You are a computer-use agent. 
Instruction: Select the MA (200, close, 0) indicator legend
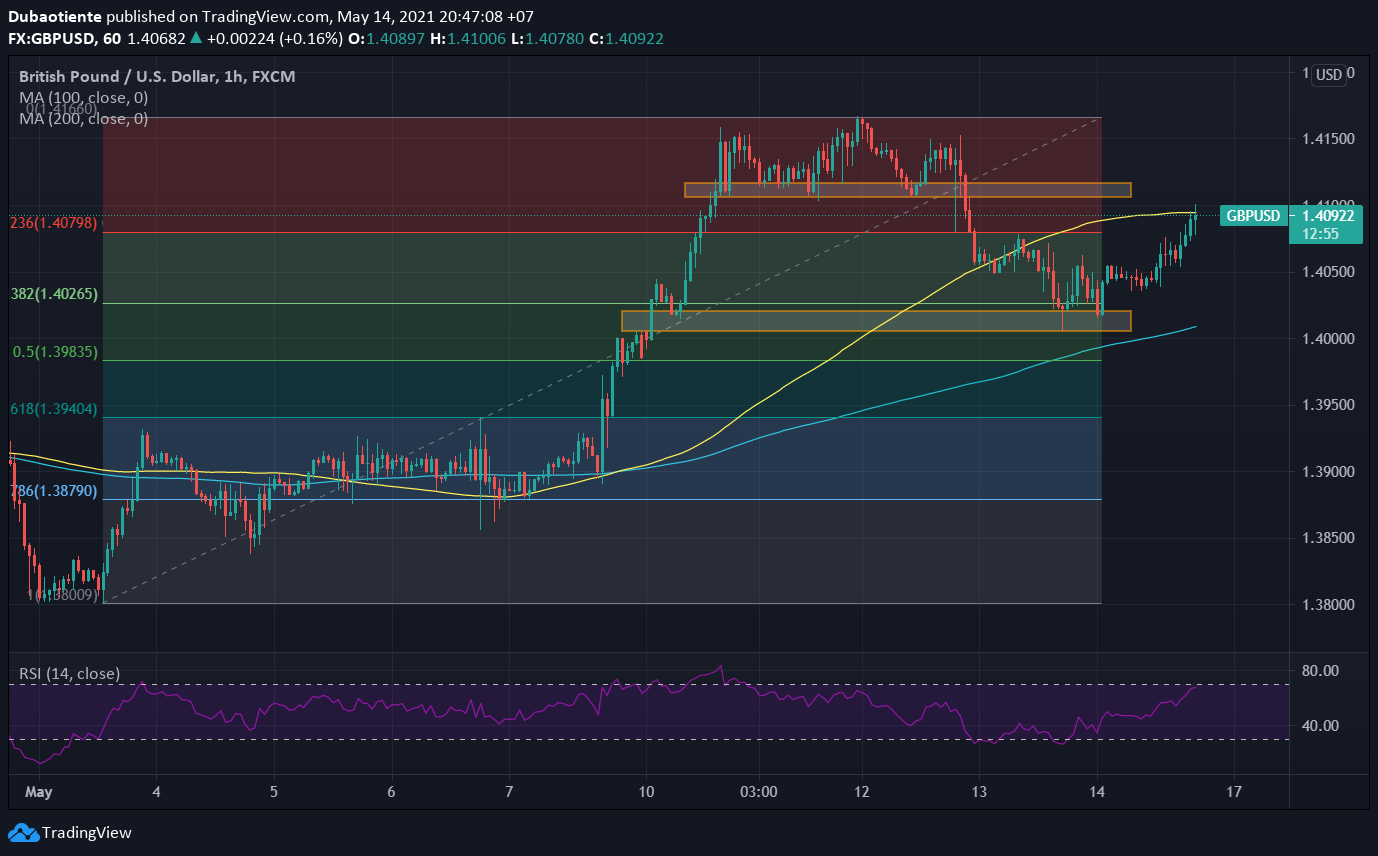click(x=85, y=119)
